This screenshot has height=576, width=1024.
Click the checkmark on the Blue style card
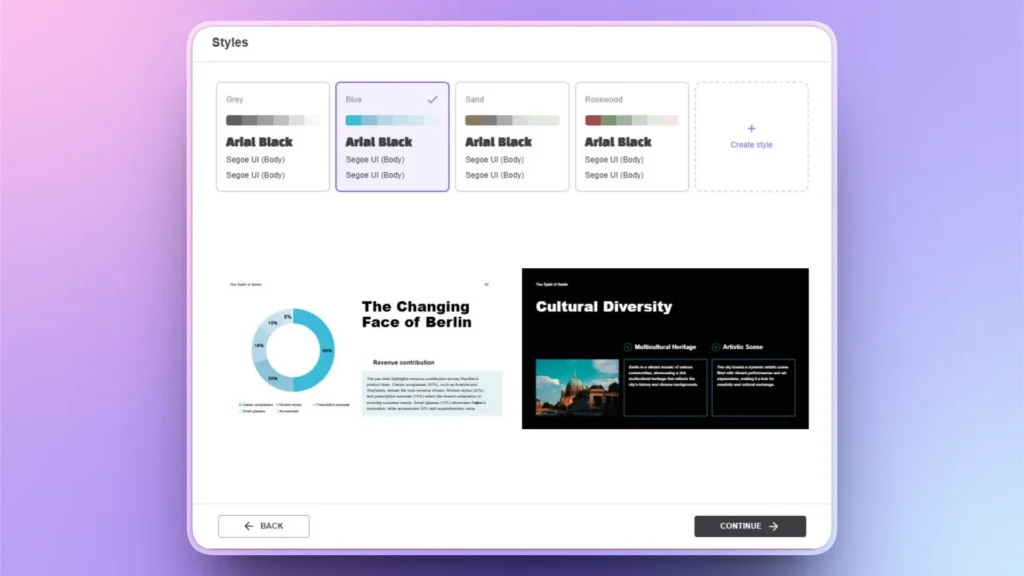pyautogui.click(x=431, y=100)
